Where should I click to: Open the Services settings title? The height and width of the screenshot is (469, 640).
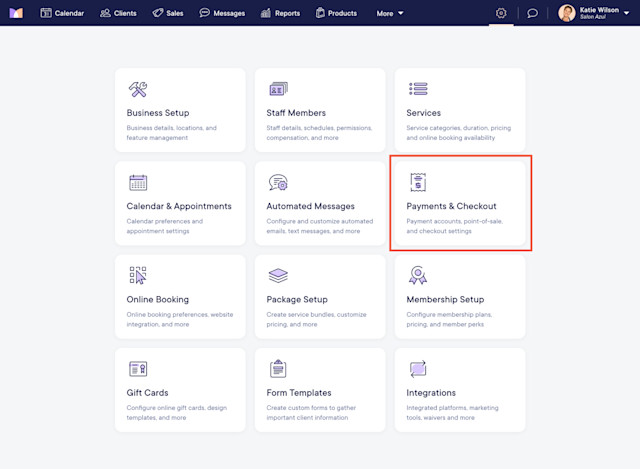point(424,113)
